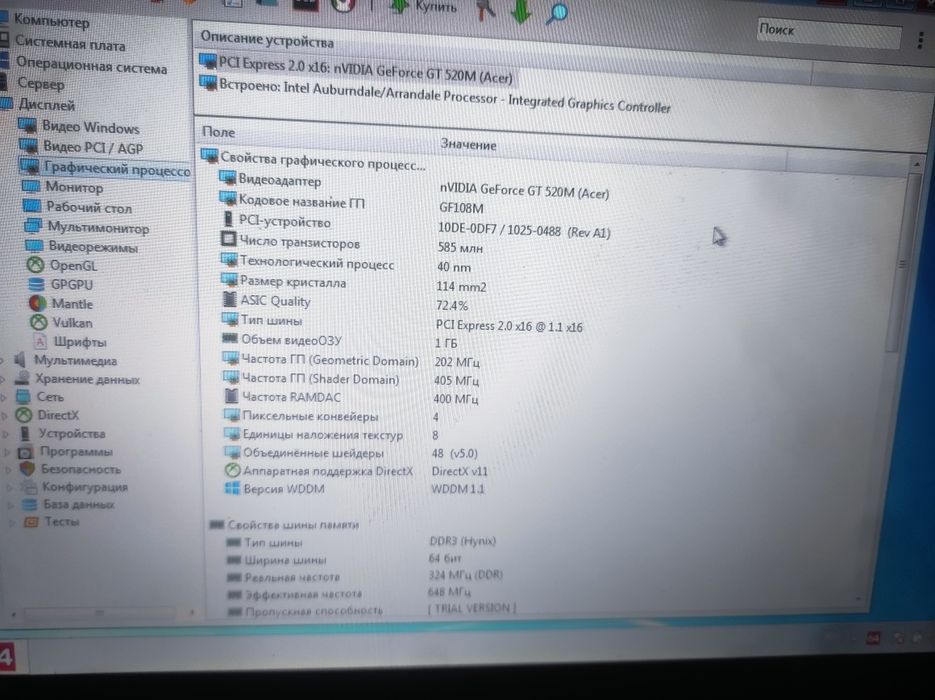Image resolution: width=935 pixels, height=700 pixels.
Task: Expand the Устройства branch arrow
Action: (x=7, y=433)
